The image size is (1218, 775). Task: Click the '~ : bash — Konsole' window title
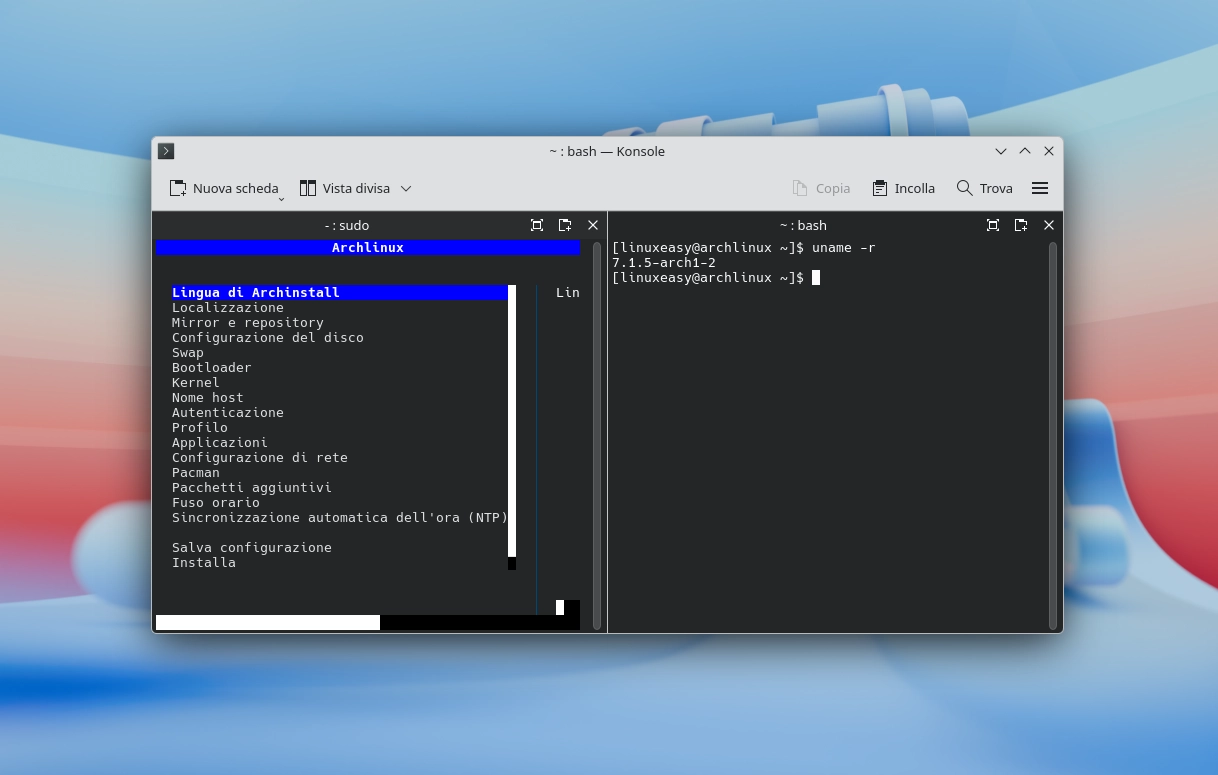607,151
